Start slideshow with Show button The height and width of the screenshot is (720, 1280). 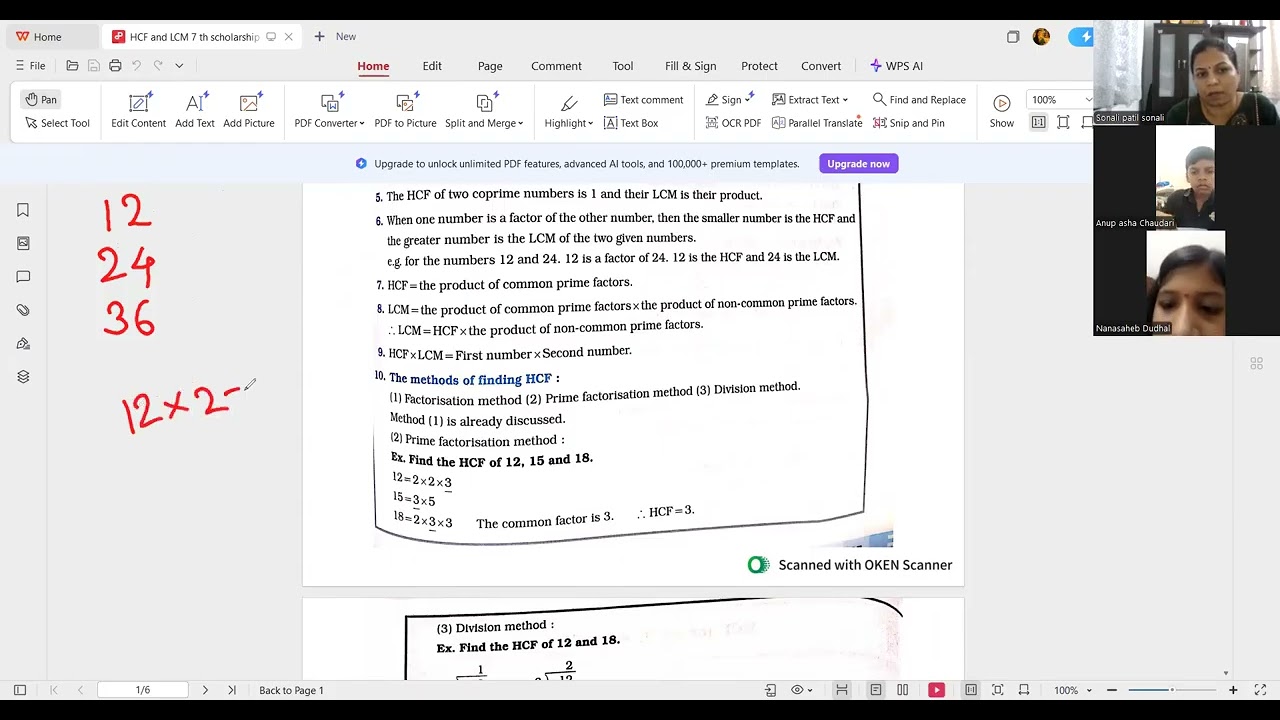coord(1002,110)
